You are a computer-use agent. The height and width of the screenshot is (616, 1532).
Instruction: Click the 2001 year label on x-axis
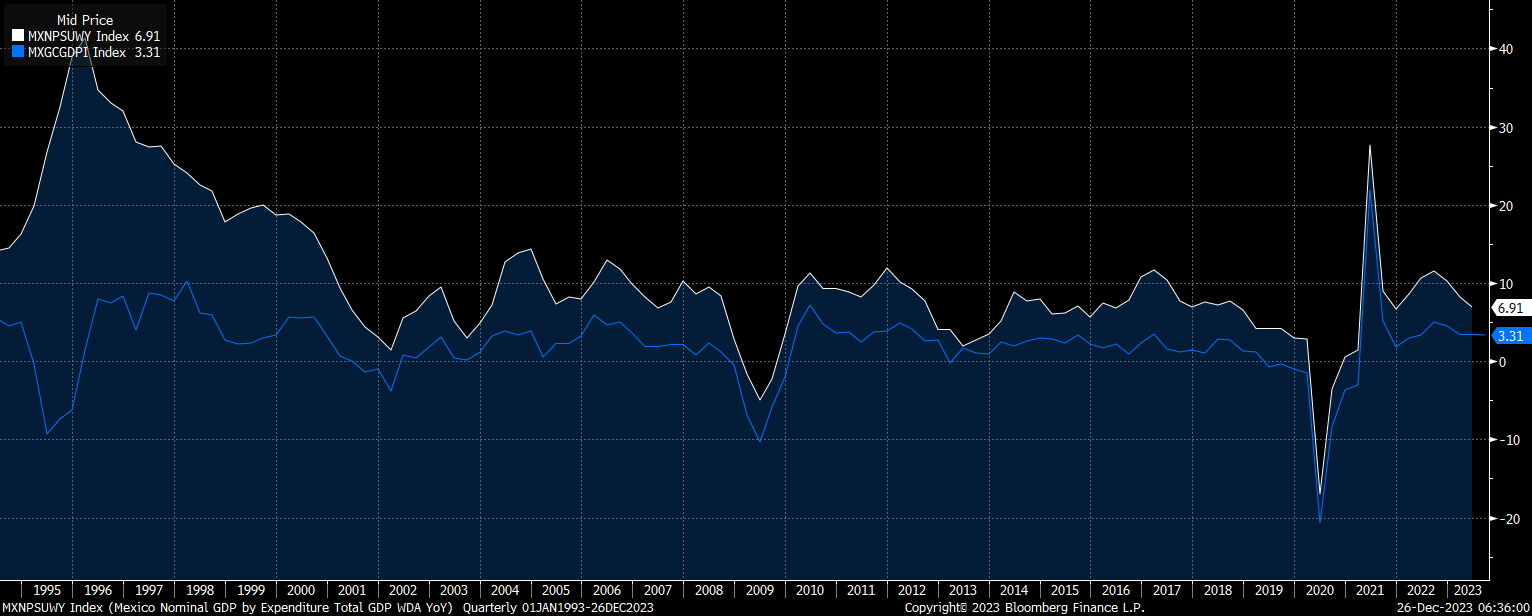[x=352, y=590]
